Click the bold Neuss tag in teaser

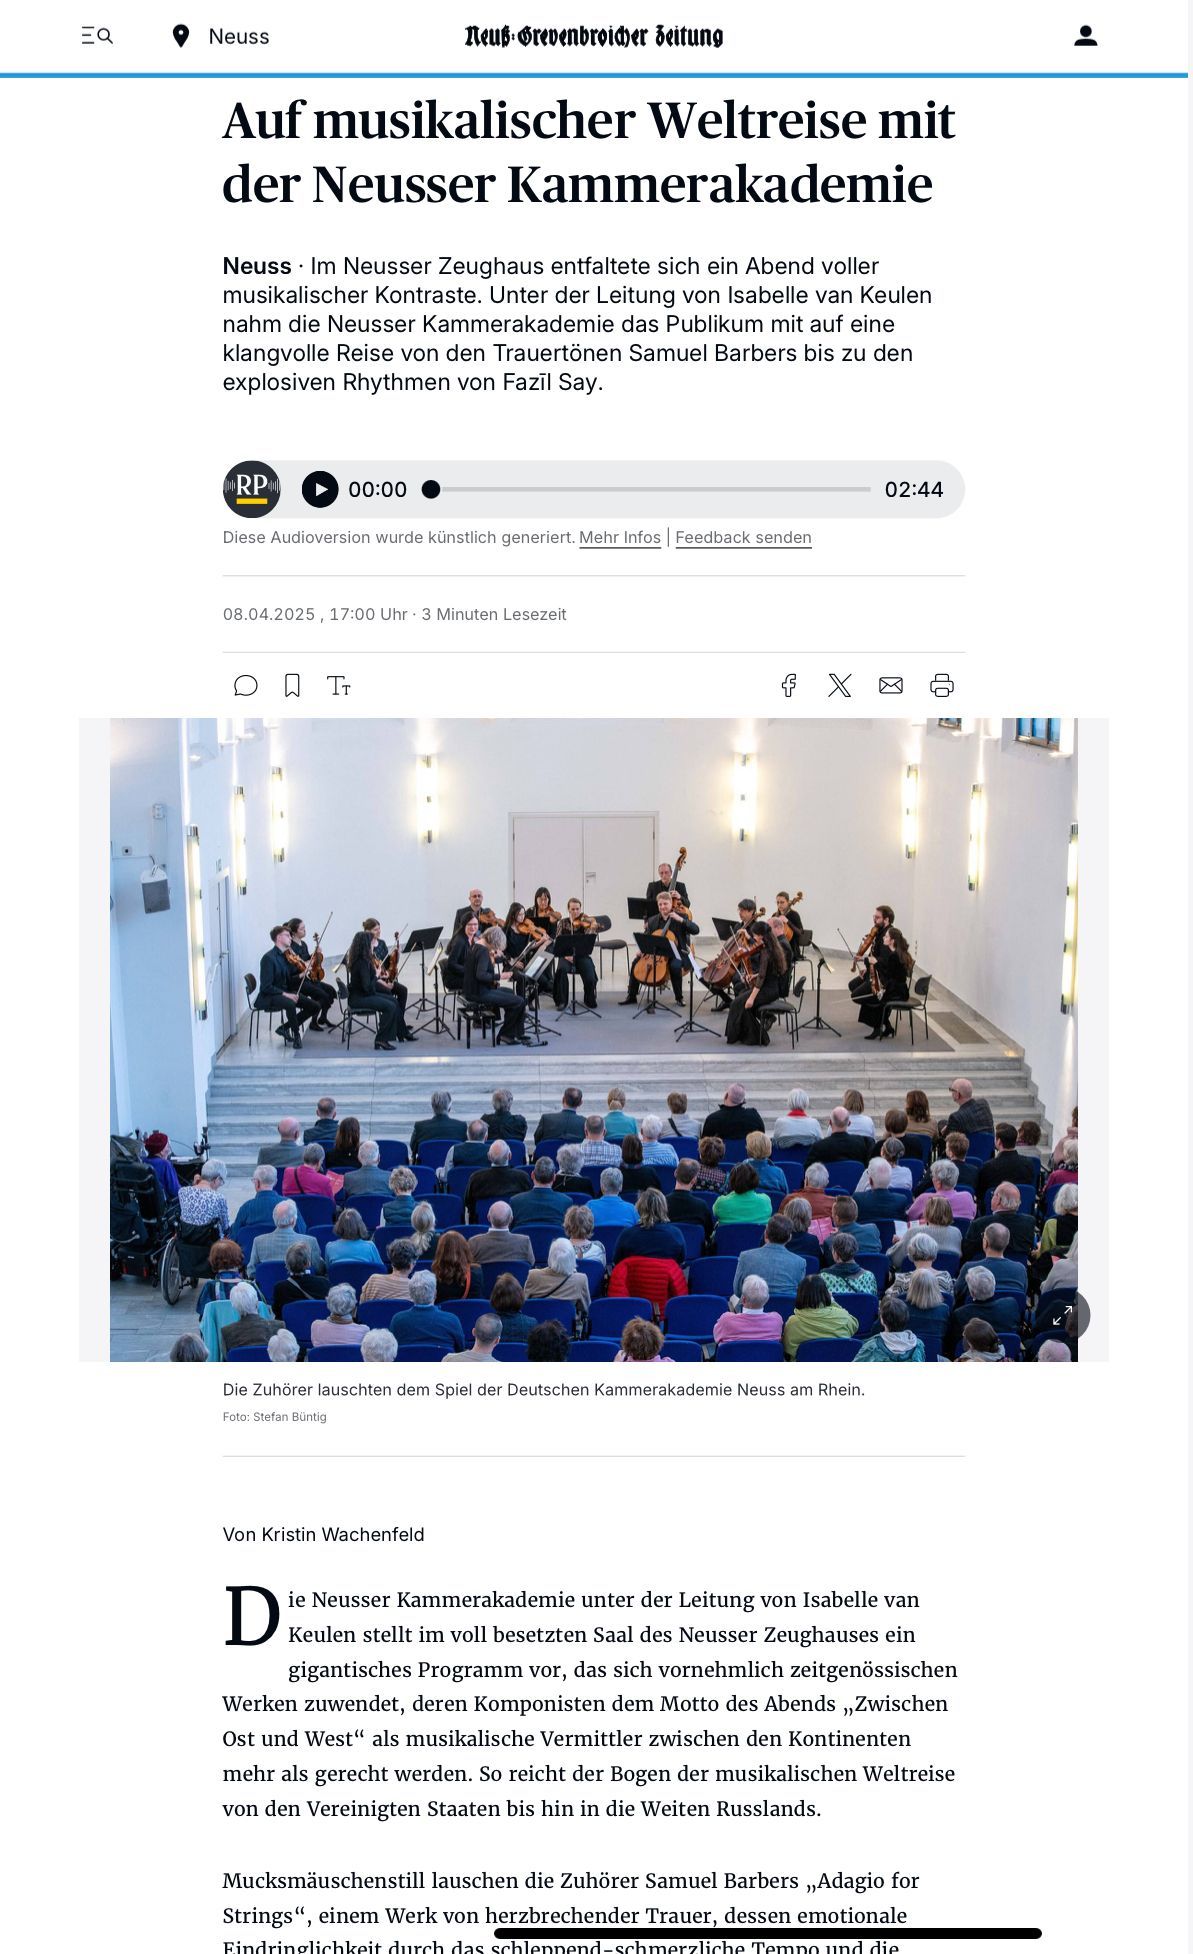[x=257, y=266]
